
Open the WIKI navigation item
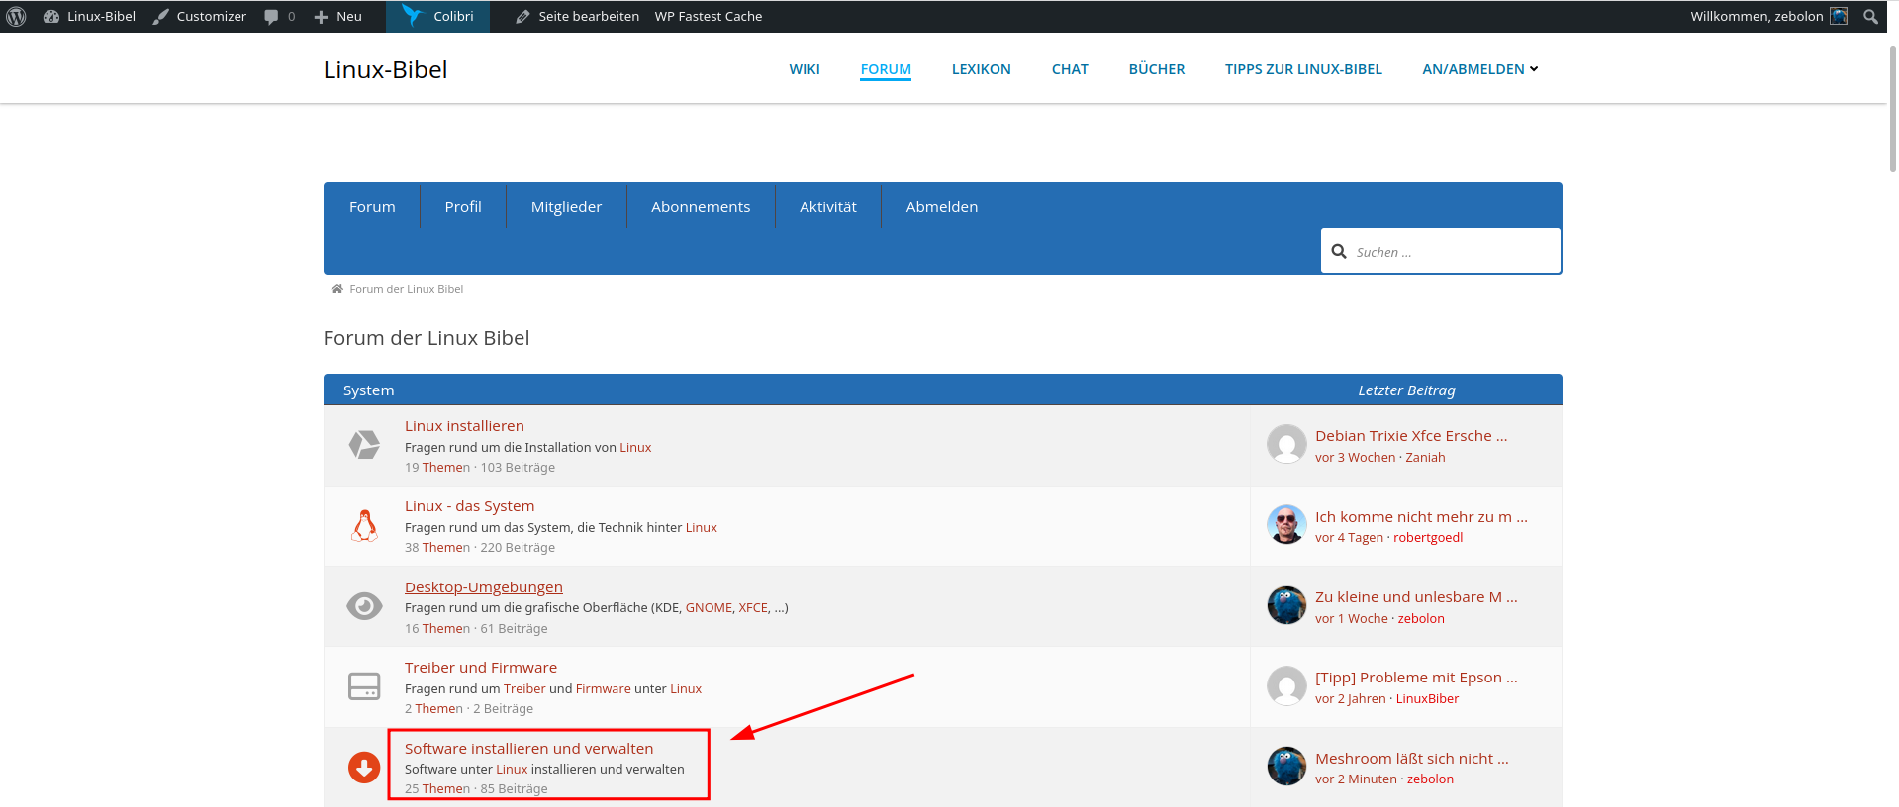pos(804,69)
